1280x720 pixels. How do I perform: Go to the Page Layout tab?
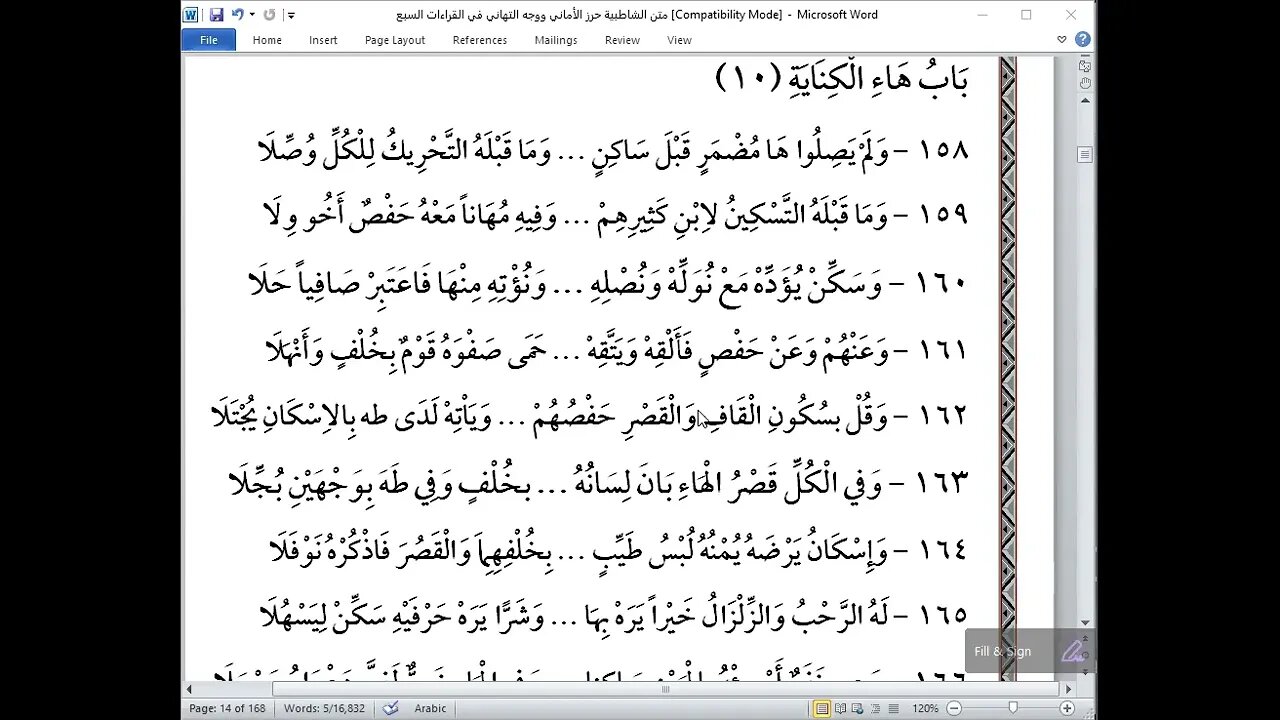(x=395, y=40)
